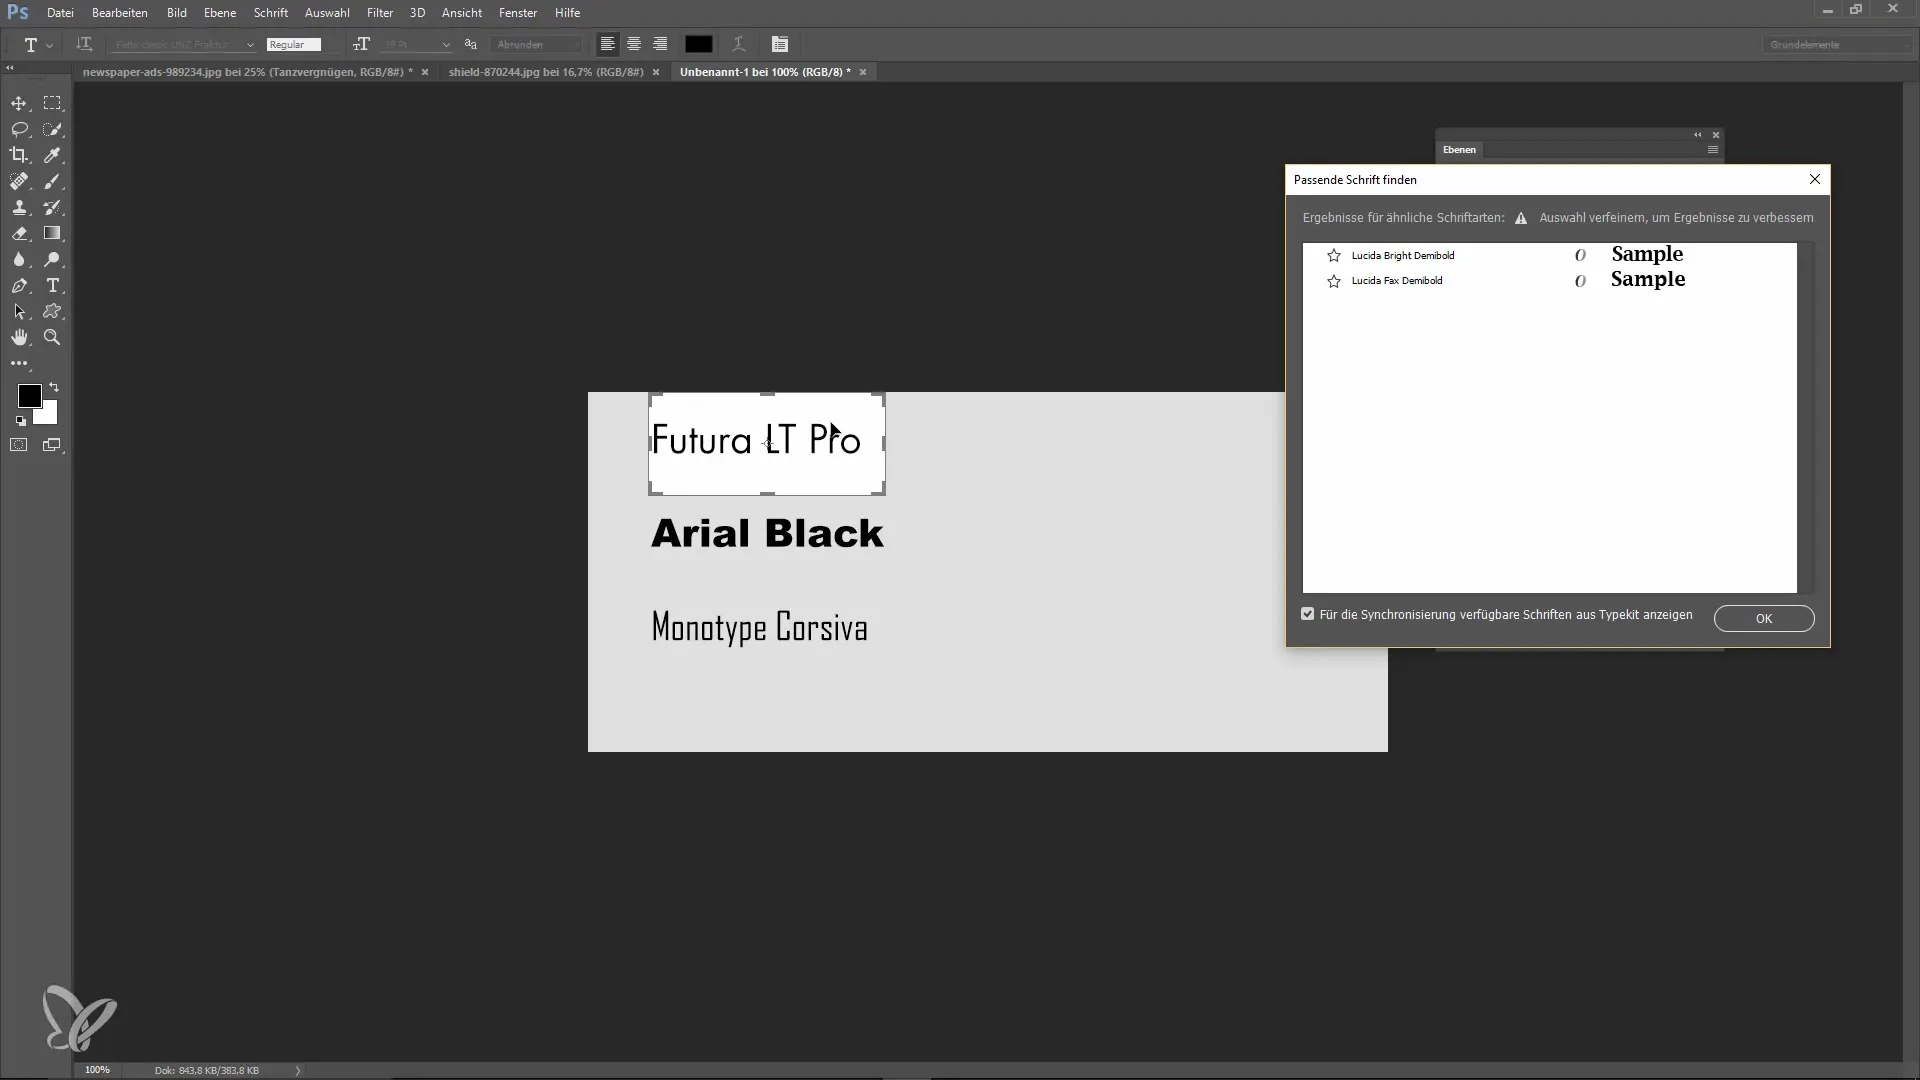This screenshot has width=1920, height=1080.
Task: Click the foreground color swatch
Action: coord(28,395)
